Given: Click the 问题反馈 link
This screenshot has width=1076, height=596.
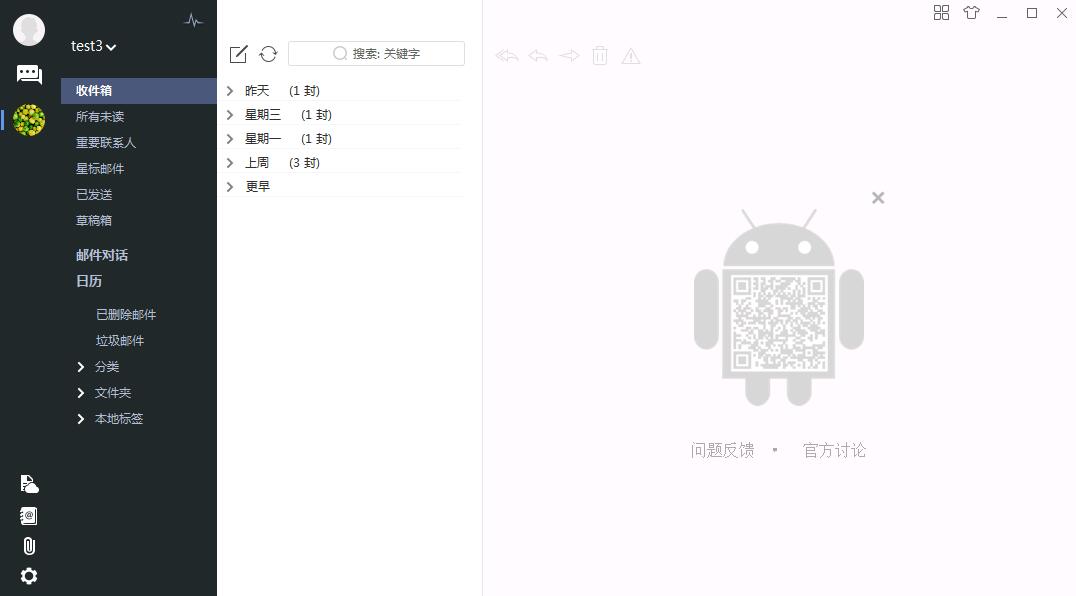Looking at the screenshot, I should point(723,451).
